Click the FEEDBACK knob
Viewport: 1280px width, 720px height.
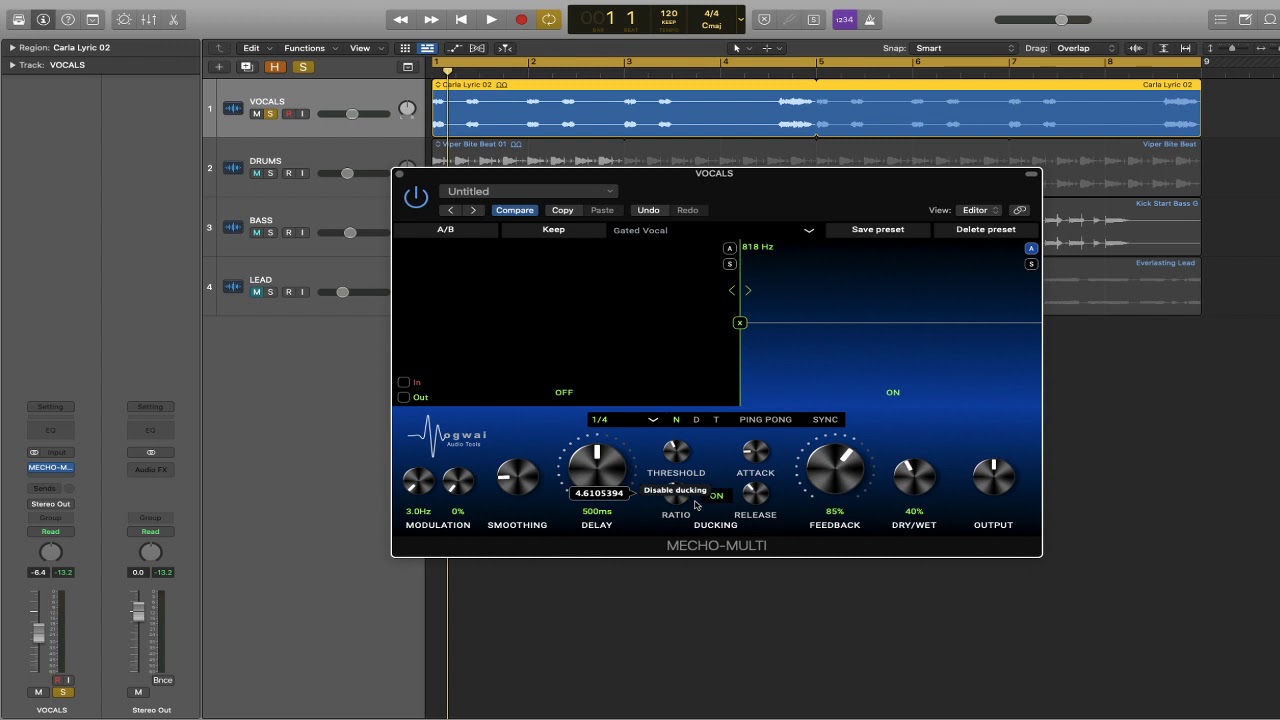(x=835, y=468)
